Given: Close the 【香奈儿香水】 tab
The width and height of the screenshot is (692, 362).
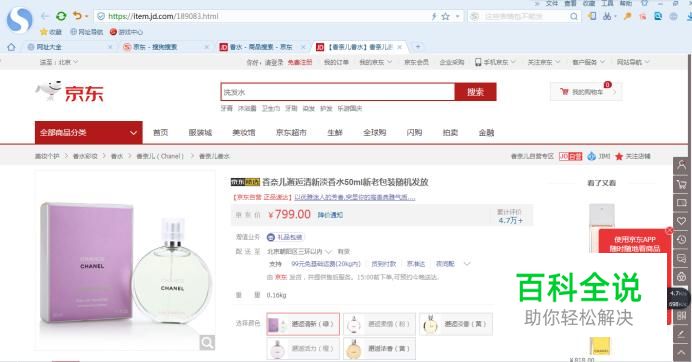Looking at the screenshot, I should pyautogui.click(x=399, y=47).
